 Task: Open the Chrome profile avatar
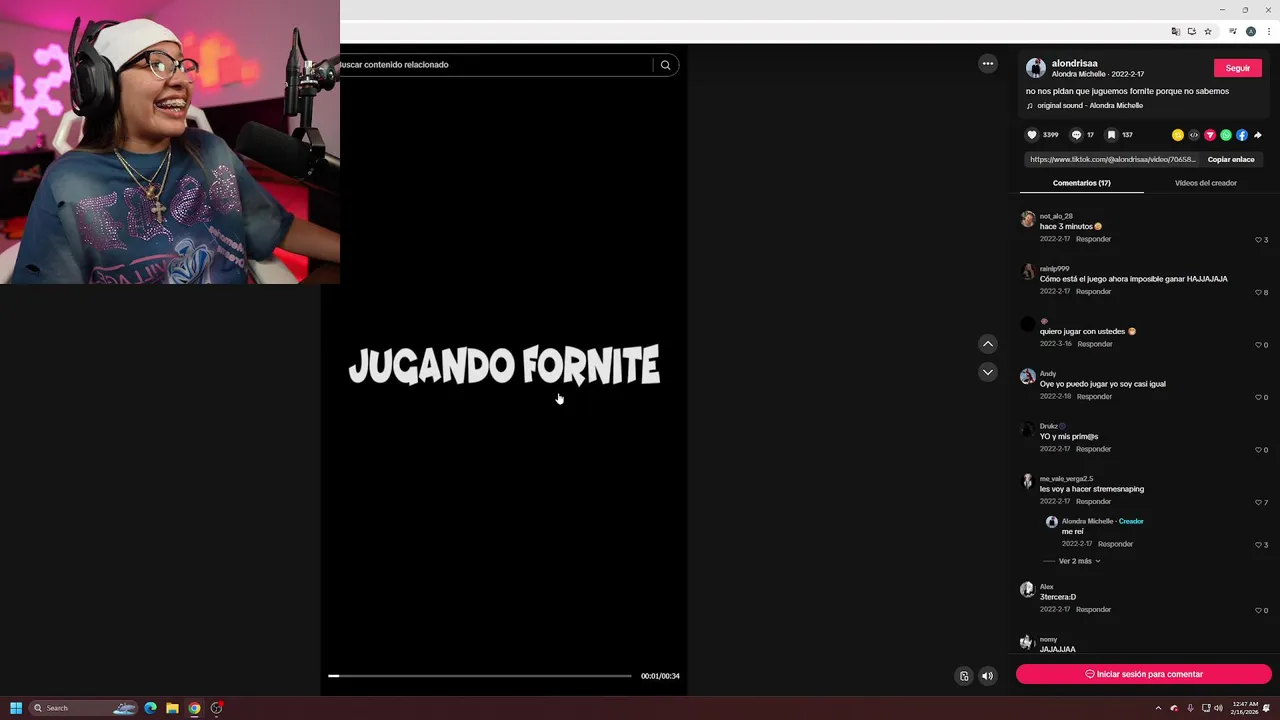1250,32
